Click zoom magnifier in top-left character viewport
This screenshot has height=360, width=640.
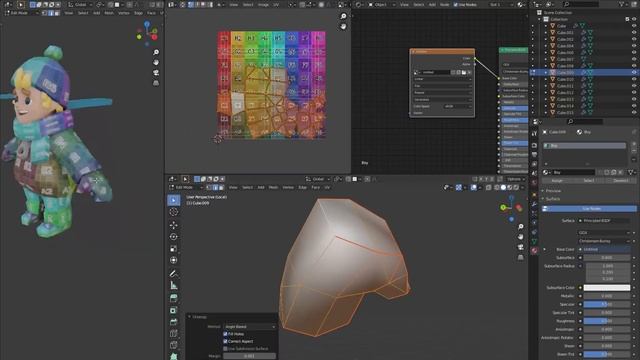coord(156,52)
